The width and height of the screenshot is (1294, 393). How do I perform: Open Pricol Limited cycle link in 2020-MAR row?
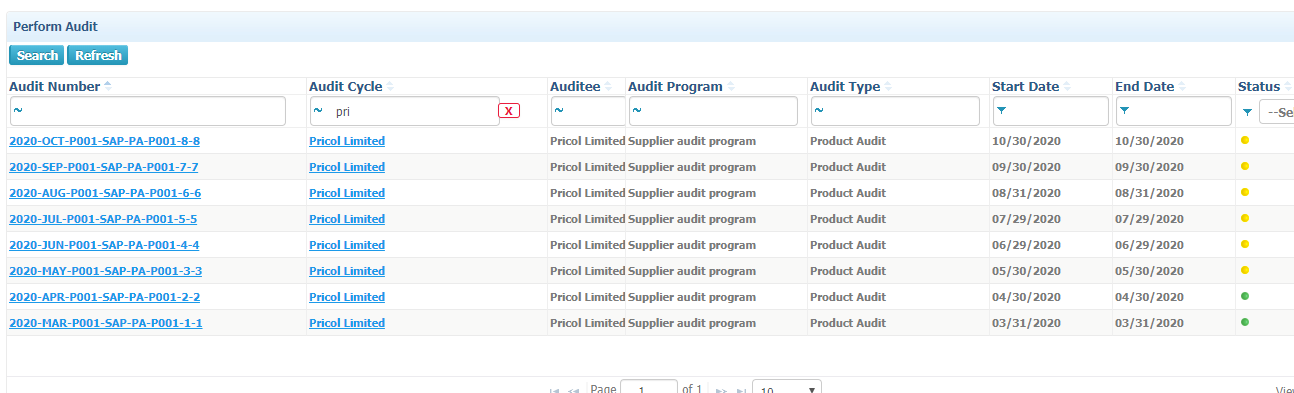(x=347, y=323)
